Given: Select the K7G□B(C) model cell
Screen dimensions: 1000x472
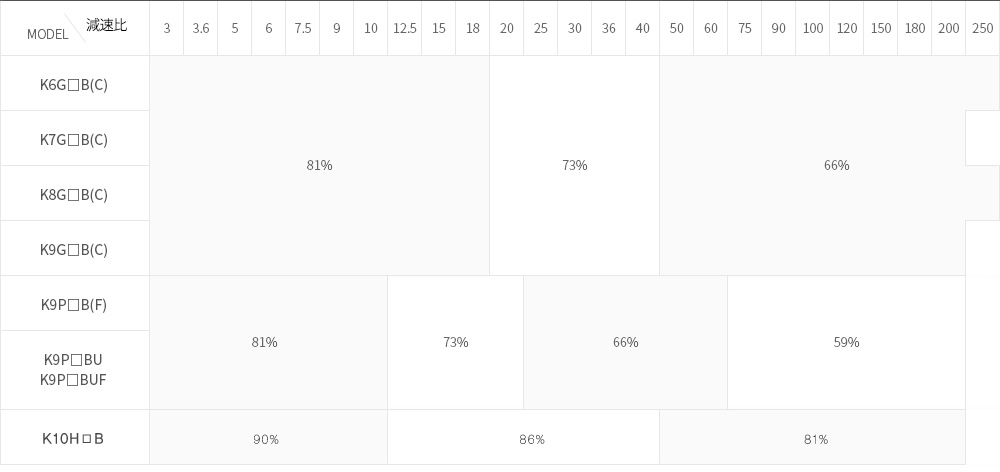Looking at the screenshot, I should (x=75, y=138).
